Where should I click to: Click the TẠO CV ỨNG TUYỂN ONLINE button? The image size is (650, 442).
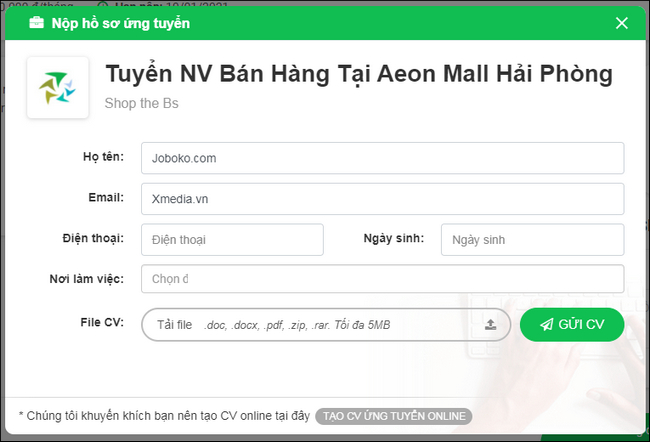point(393,416)
